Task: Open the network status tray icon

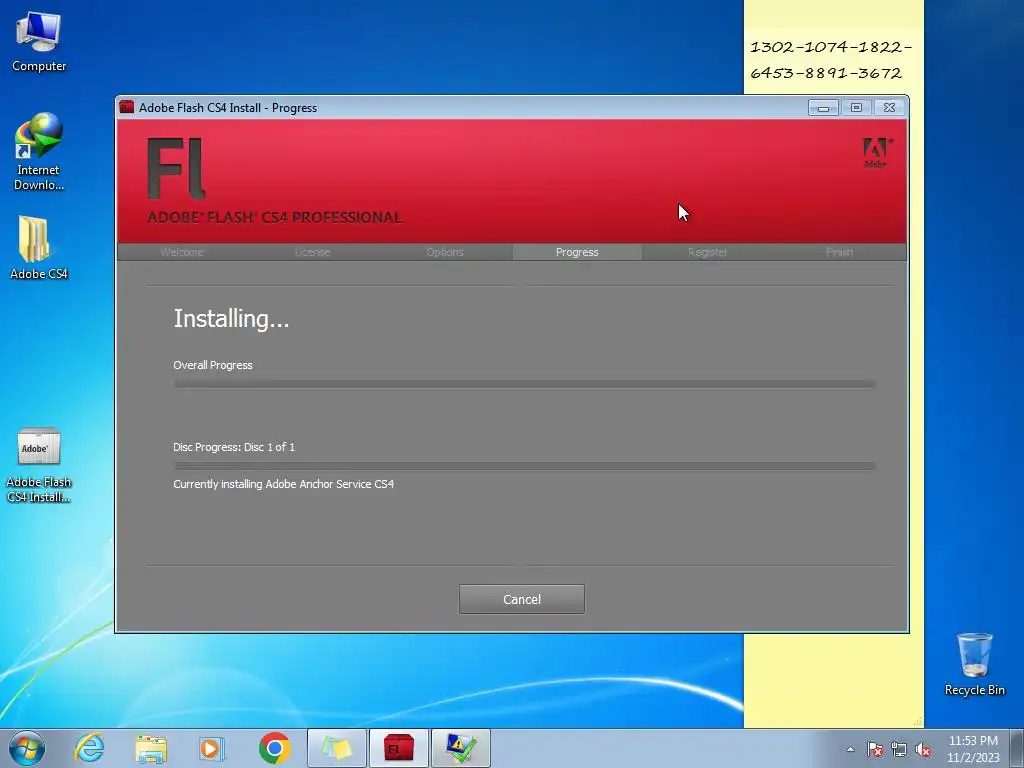Action: [899, 749]
